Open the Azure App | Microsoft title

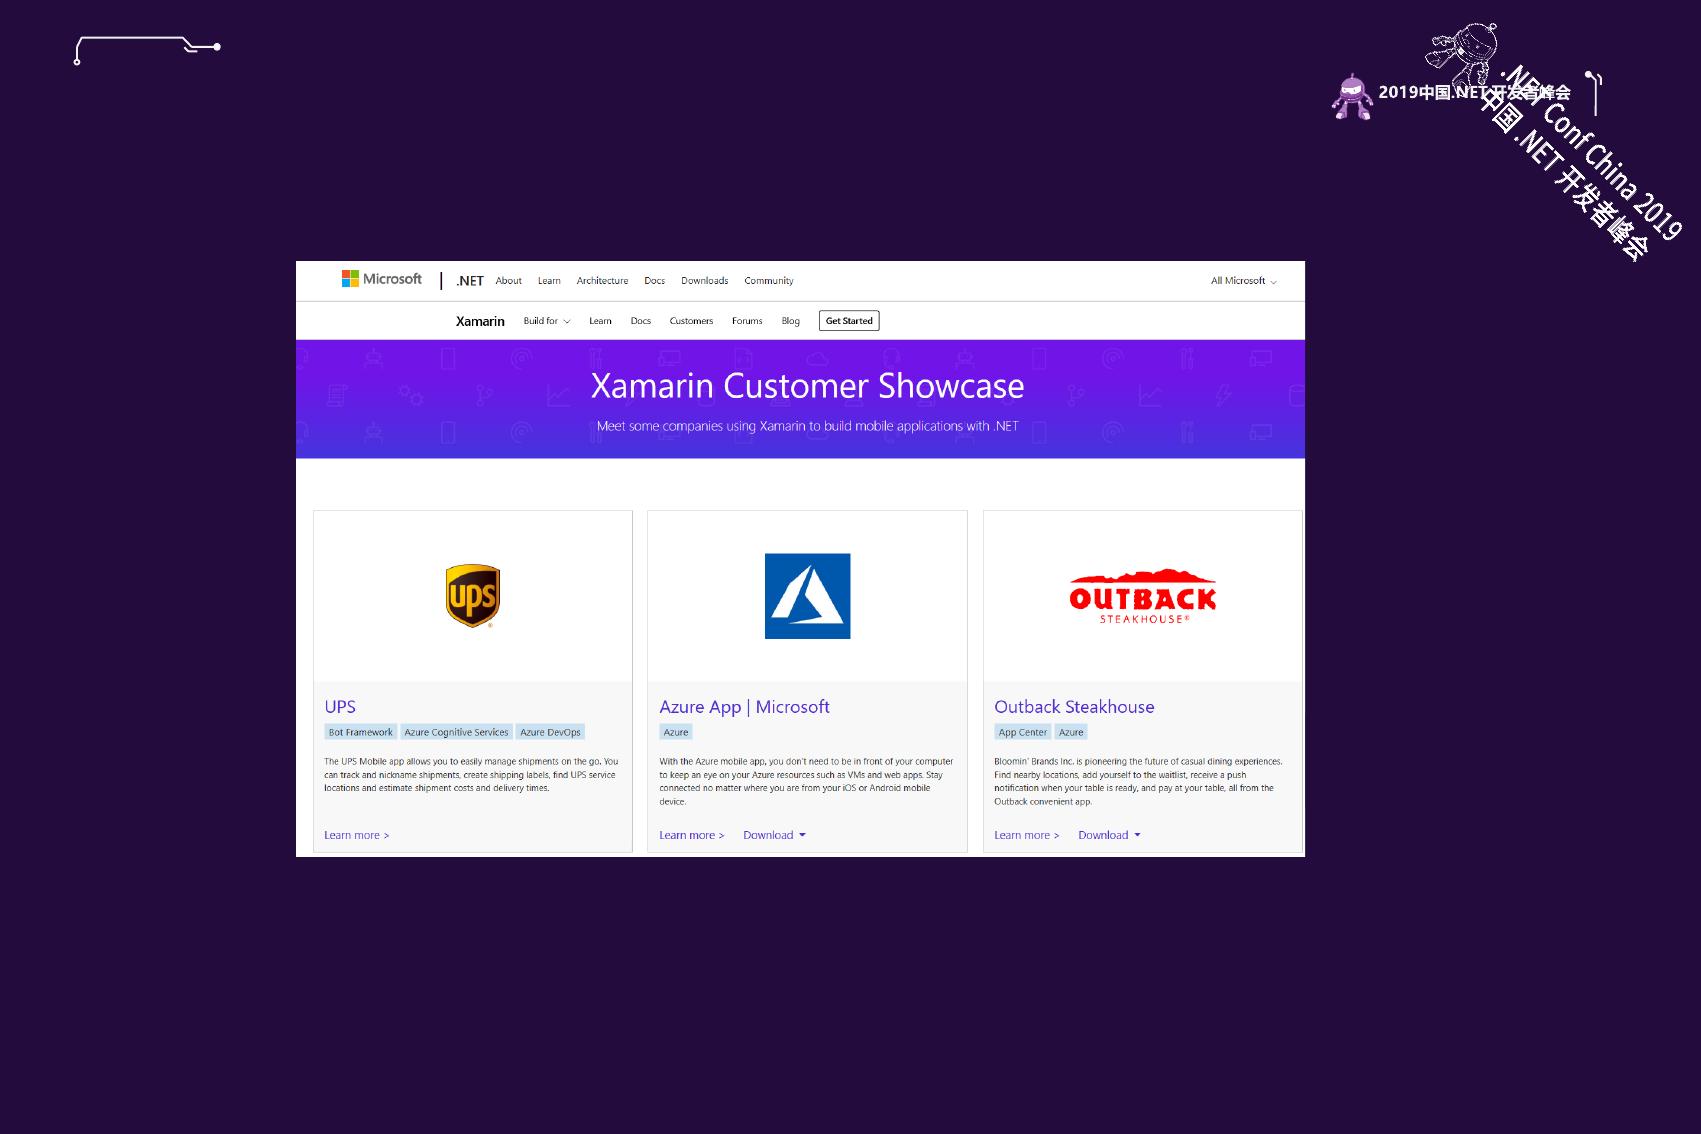point(744,707)
